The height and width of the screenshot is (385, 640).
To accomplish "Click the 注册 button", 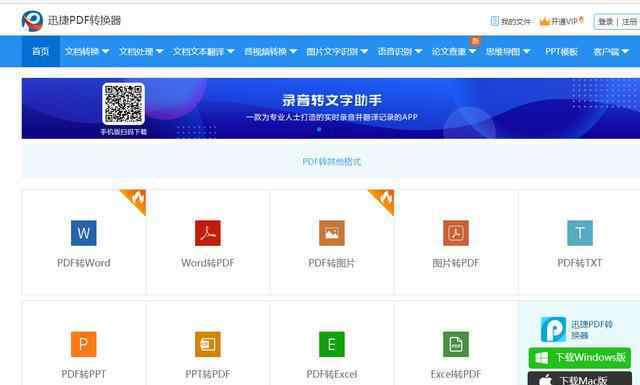I will click(630, 22).
